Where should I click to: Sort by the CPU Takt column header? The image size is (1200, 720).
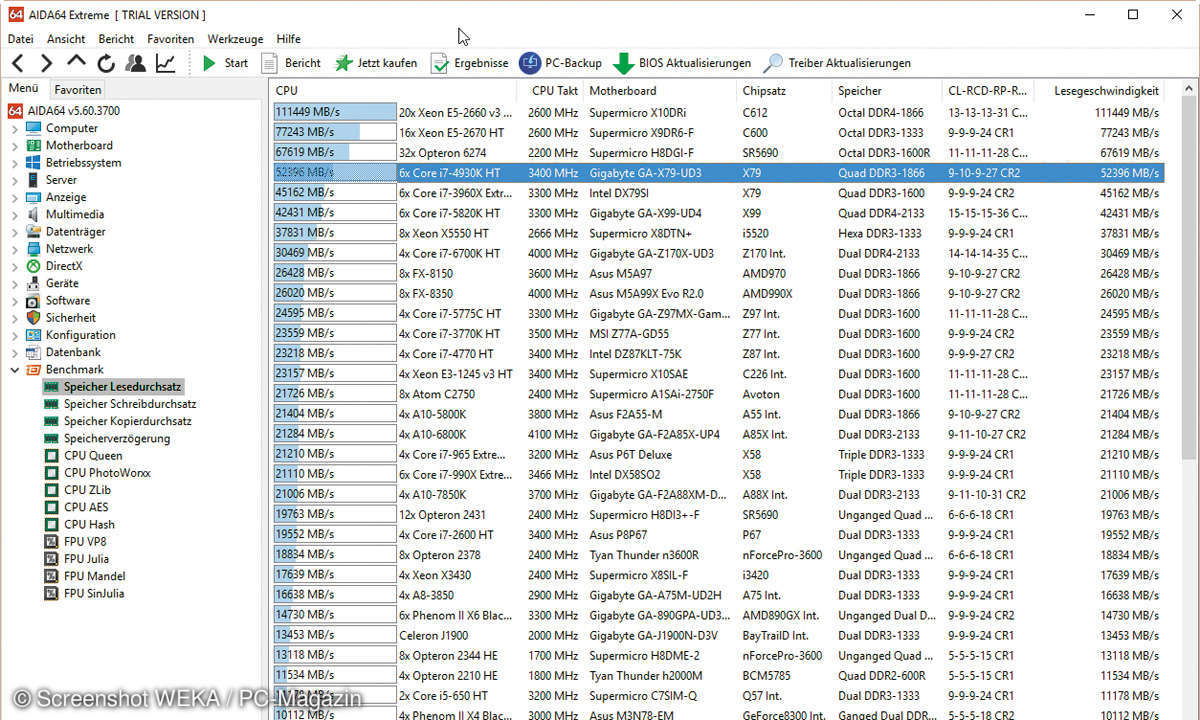point(554,91)
